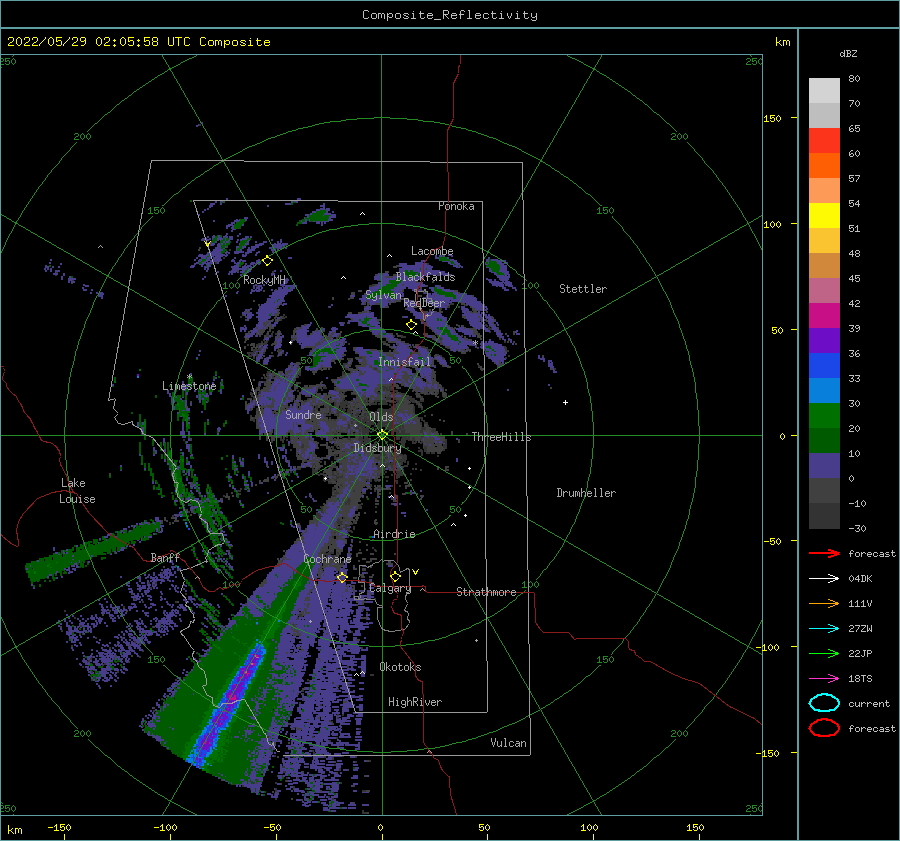Click the Banff label
900x841 pixels.
point(165,557)
